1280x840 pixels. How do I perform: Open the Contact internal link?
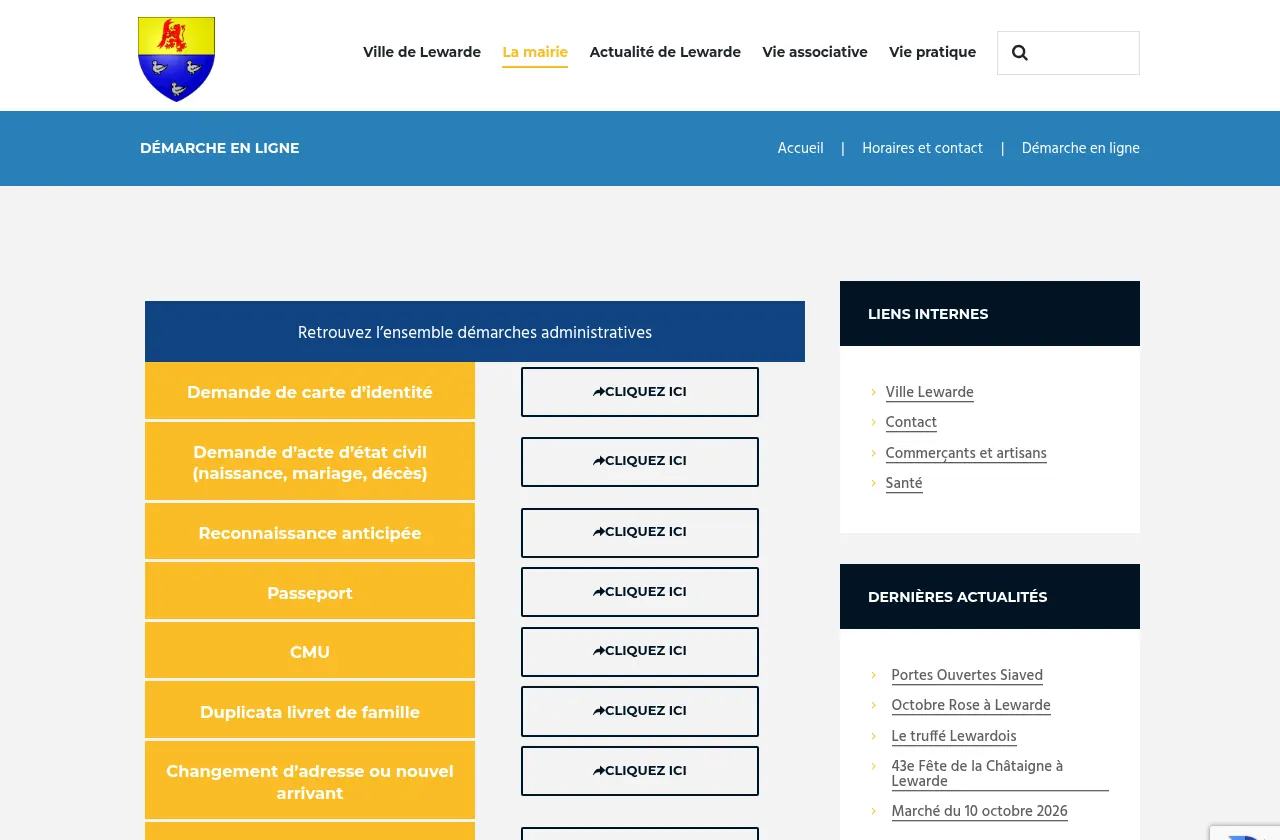tap(911, 422)
